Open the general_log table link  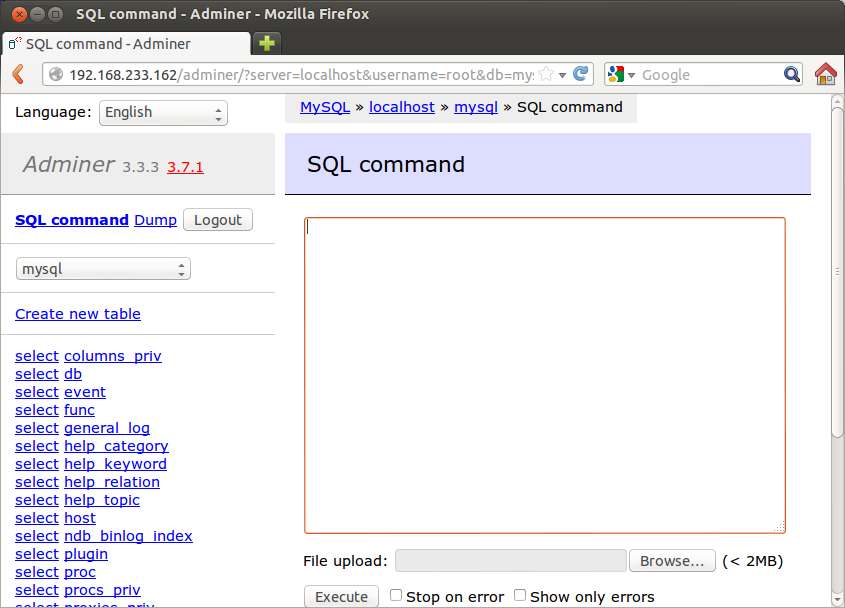pos(107,428)
